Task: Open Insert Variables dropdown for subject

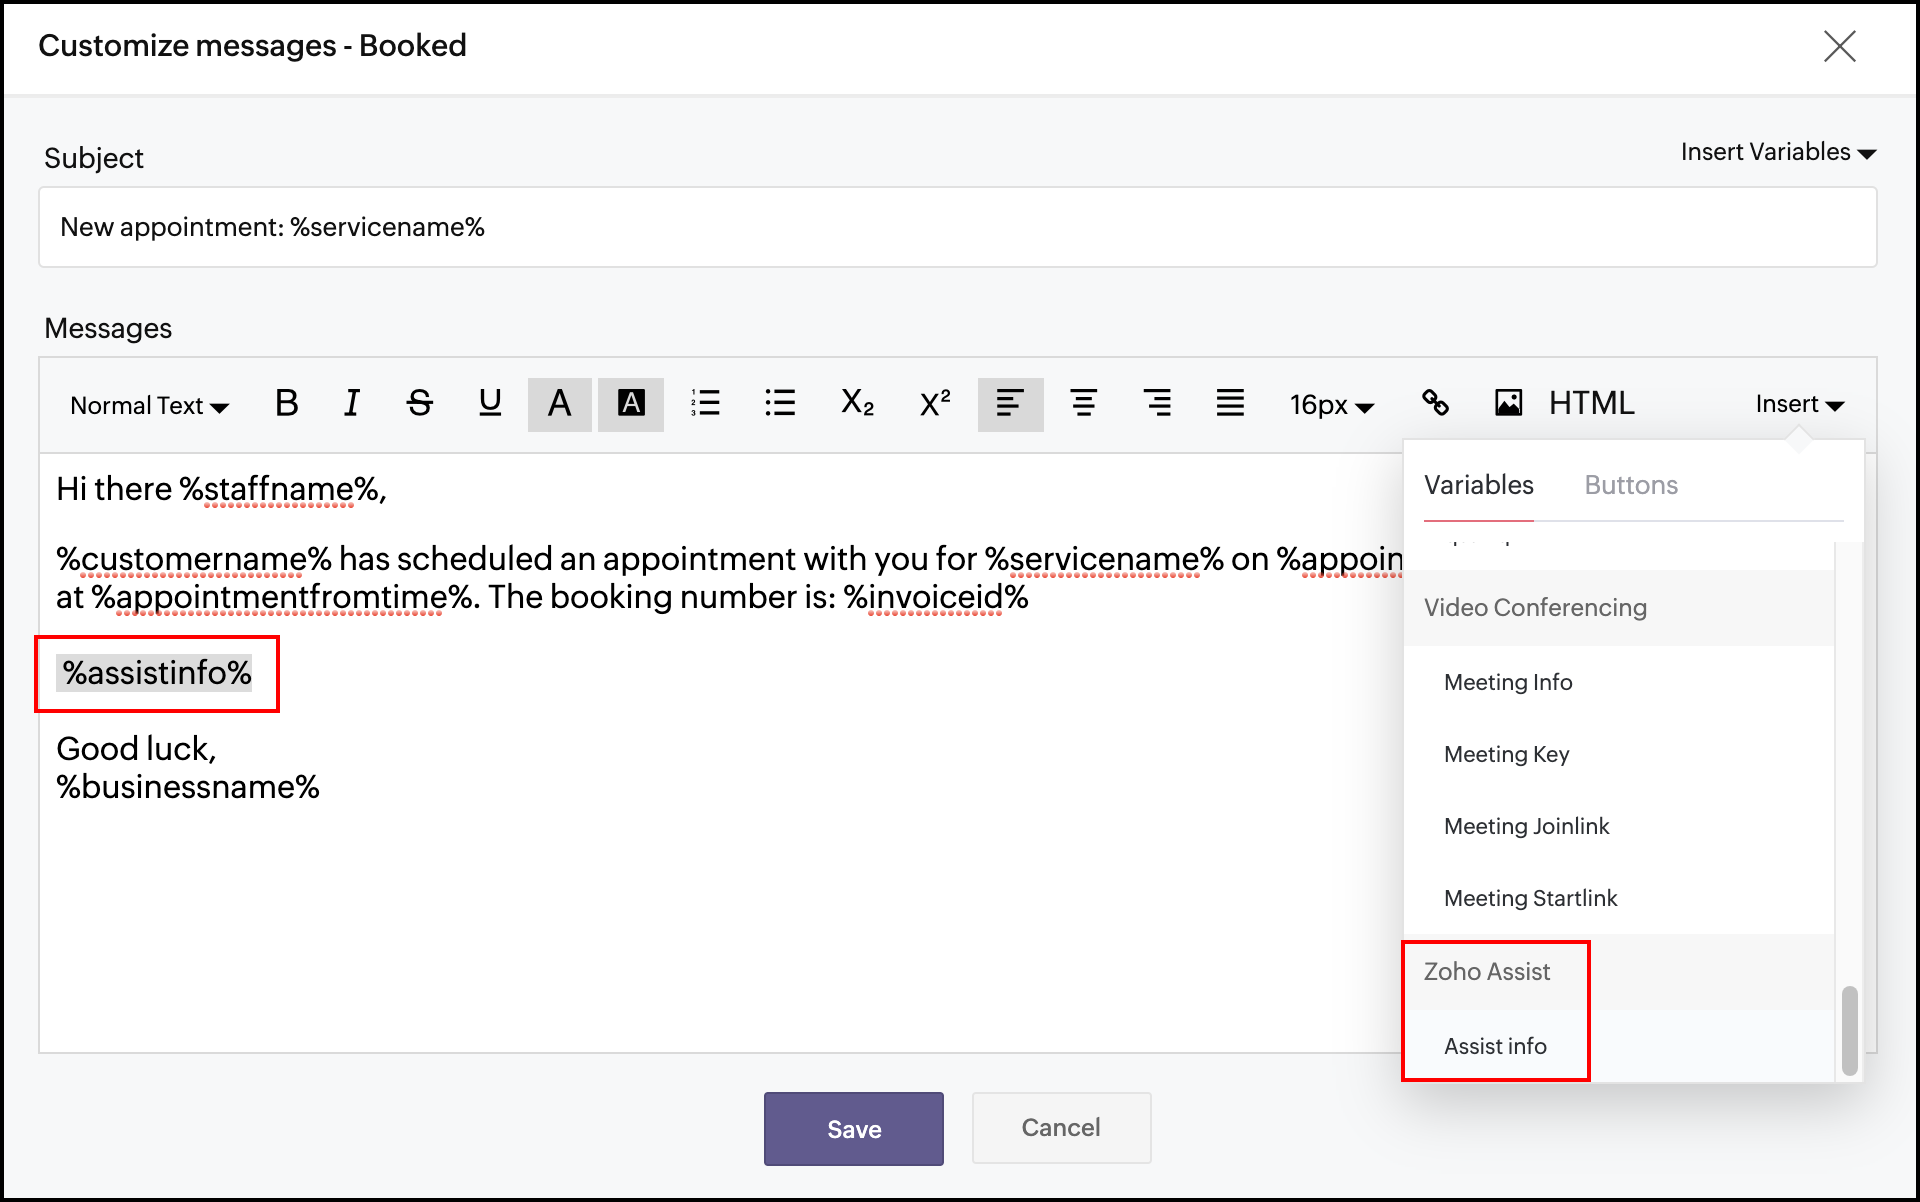Action: click(x=1777, y=153)
